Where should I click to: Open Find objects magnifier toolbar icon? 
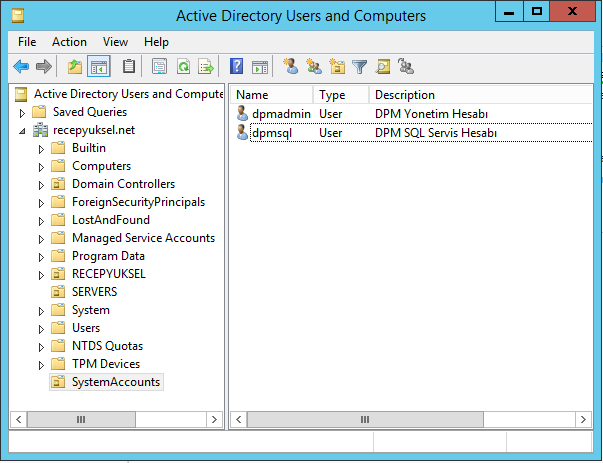click(383, 67)
